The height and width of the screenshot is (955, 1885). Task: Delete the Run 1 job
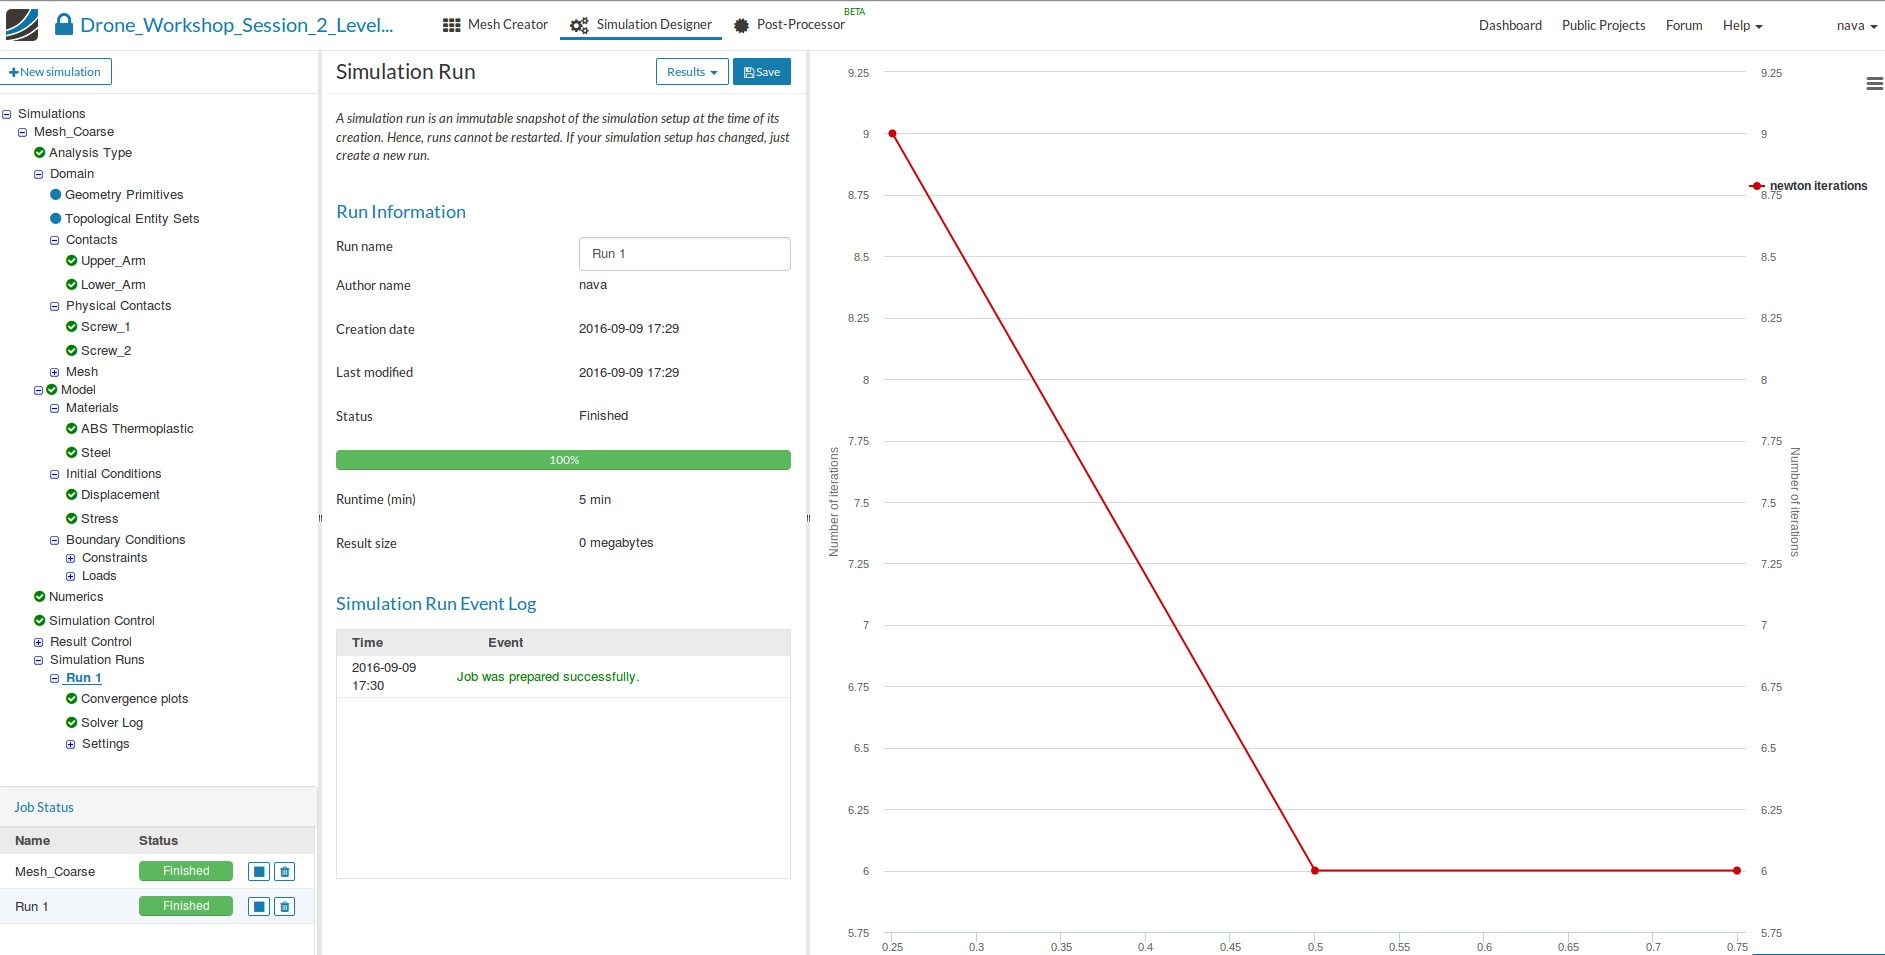[x=285, y=907]
